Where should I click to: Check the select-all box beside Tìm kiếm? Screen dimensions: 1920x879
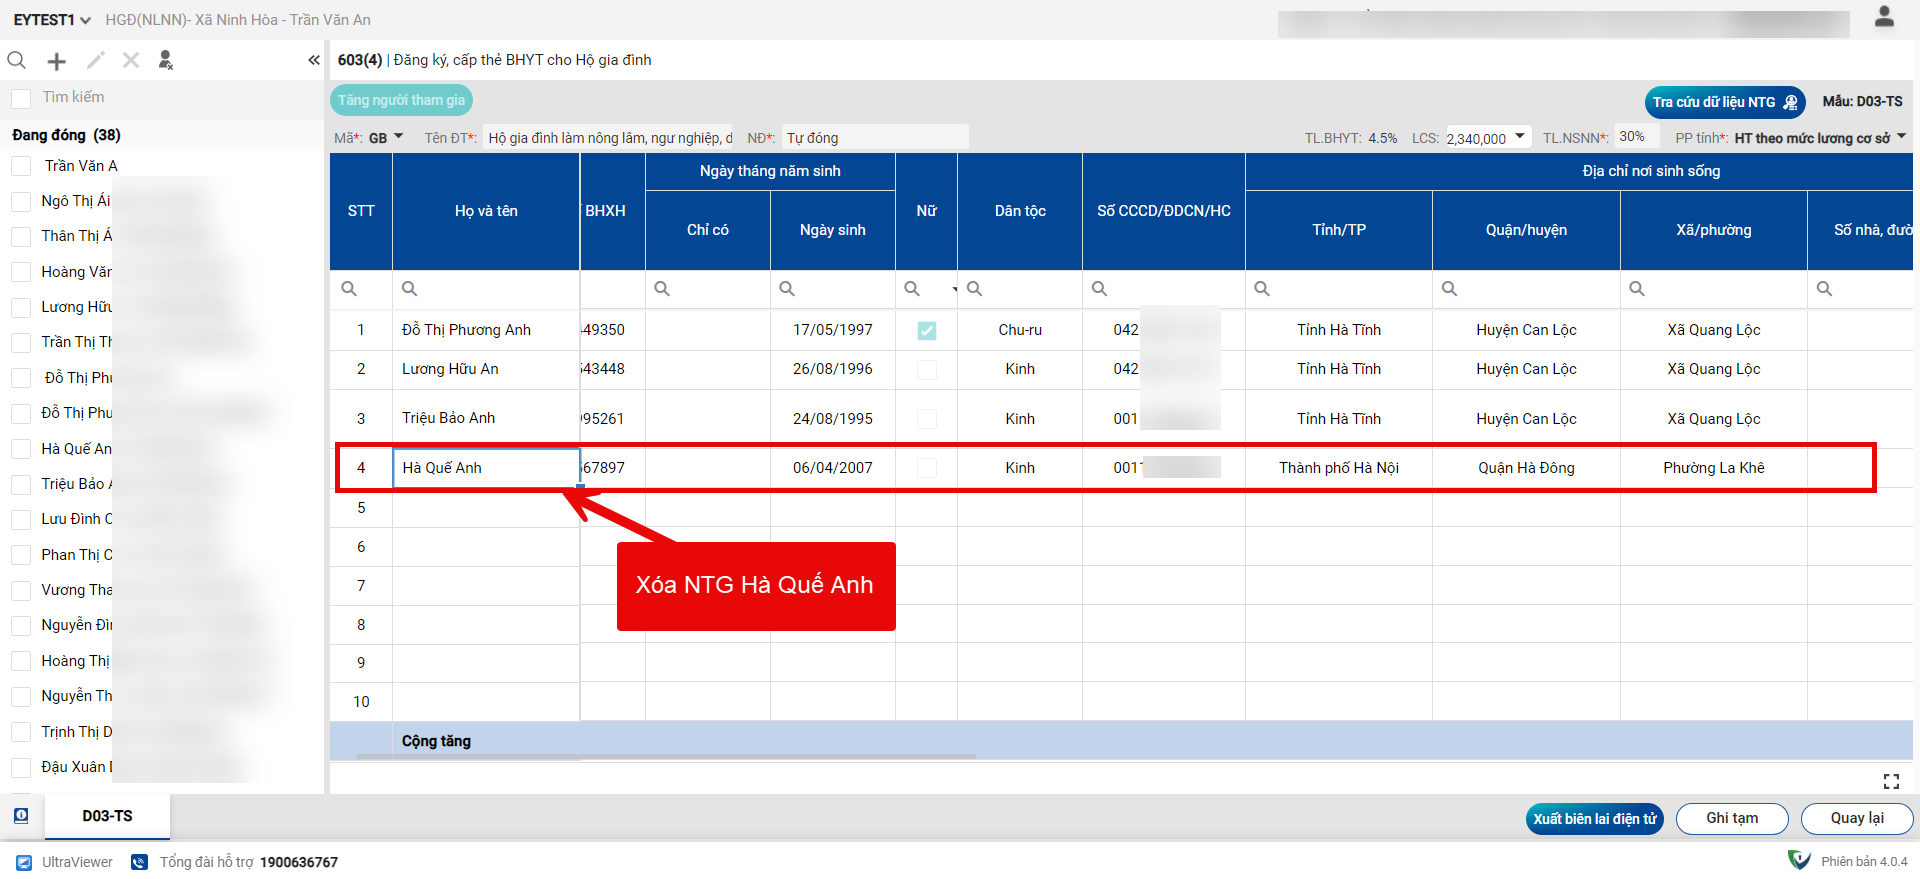click(x=21, y=98)
